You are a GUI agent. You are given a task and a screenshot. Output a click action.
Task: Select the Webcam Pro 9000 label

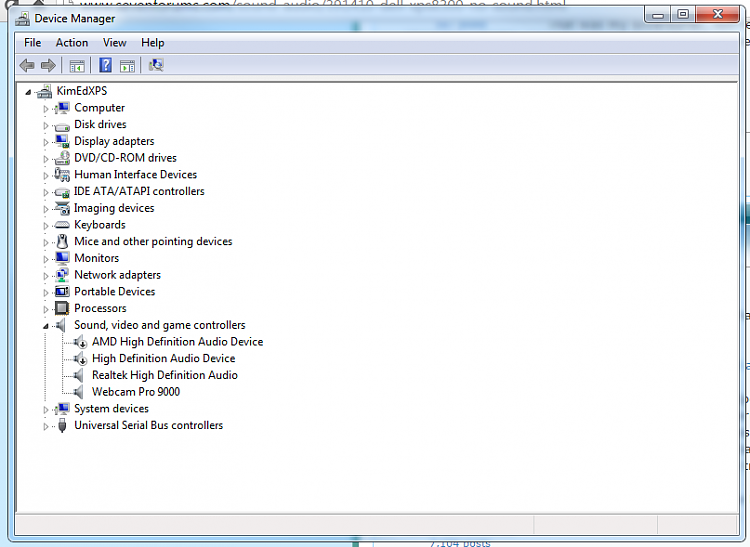pos(136,392)
